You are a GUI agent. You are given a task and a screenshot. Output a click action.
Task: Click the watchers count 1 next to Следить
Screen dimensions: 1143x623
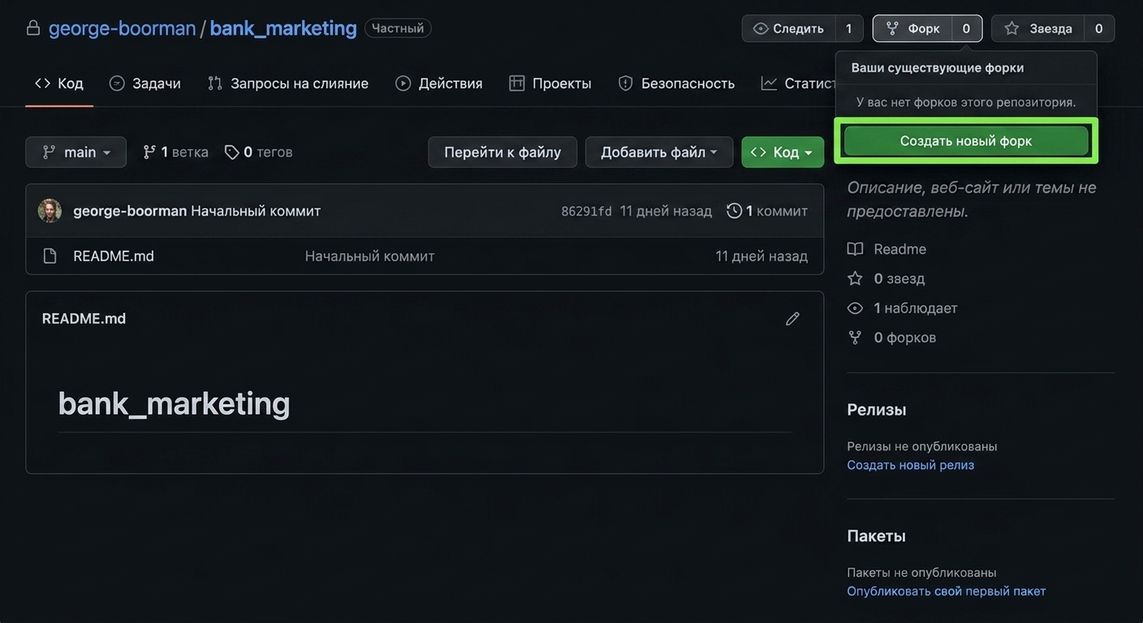pyautogui.click(x=849, y=28)
